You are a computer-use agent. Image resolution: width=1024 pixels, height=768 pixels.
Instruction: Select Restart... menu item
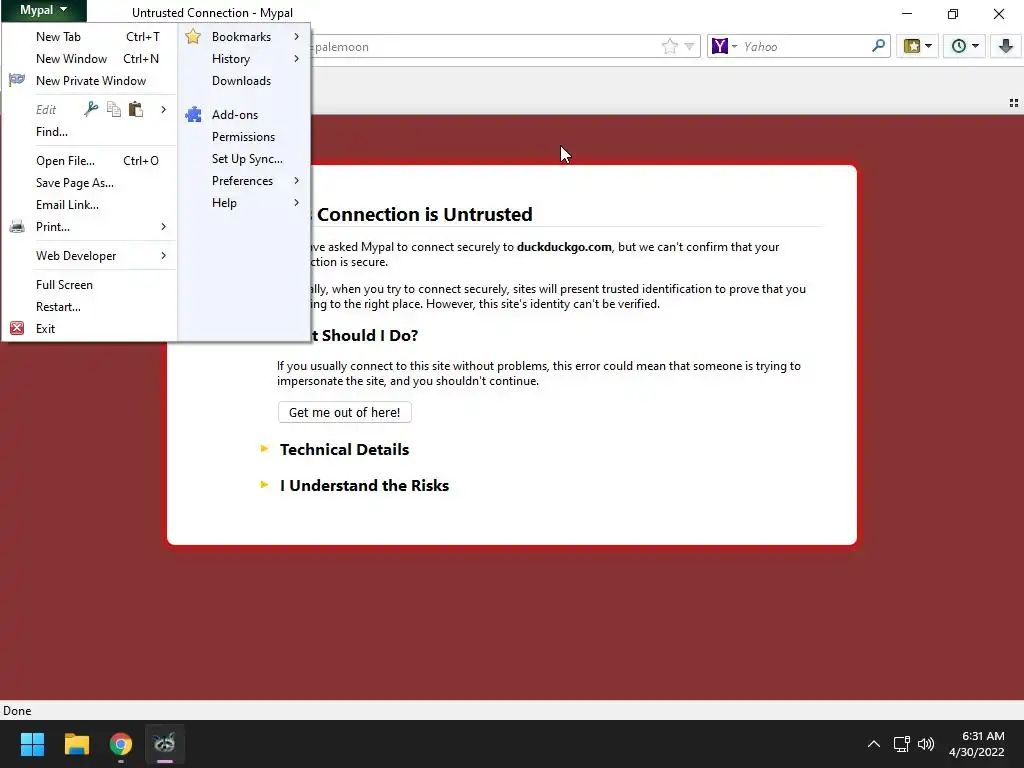(89, 306)
